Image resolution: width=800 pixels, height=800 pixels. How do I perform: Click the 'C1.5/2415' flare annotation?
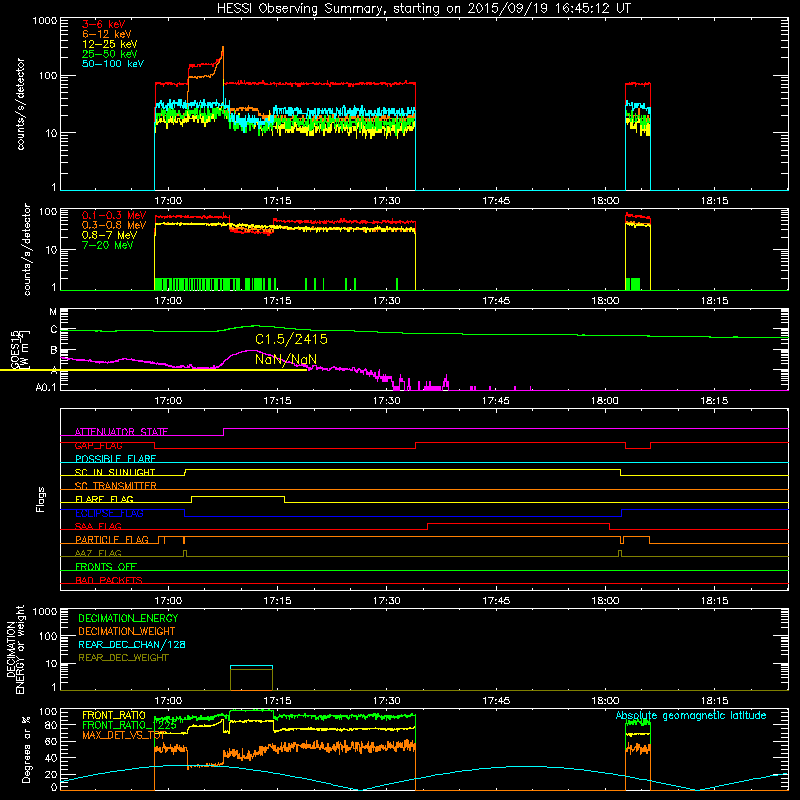(x=291, y=339)
